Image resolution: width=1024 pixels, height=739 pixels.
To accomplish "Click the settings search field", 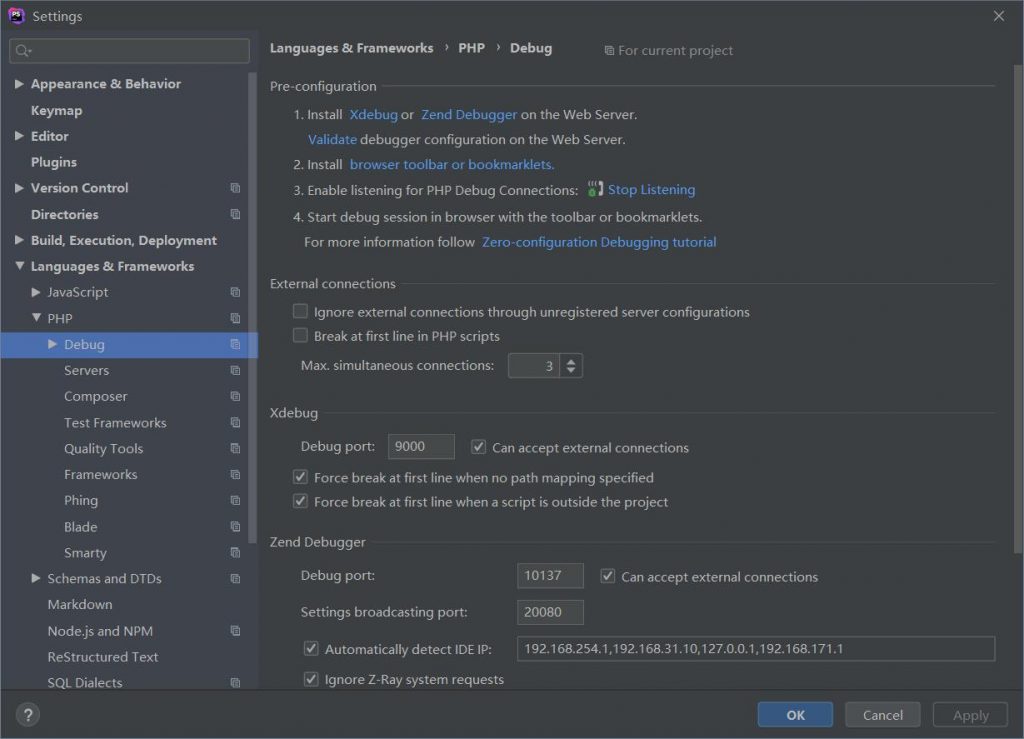I will (x=129, y=50).
